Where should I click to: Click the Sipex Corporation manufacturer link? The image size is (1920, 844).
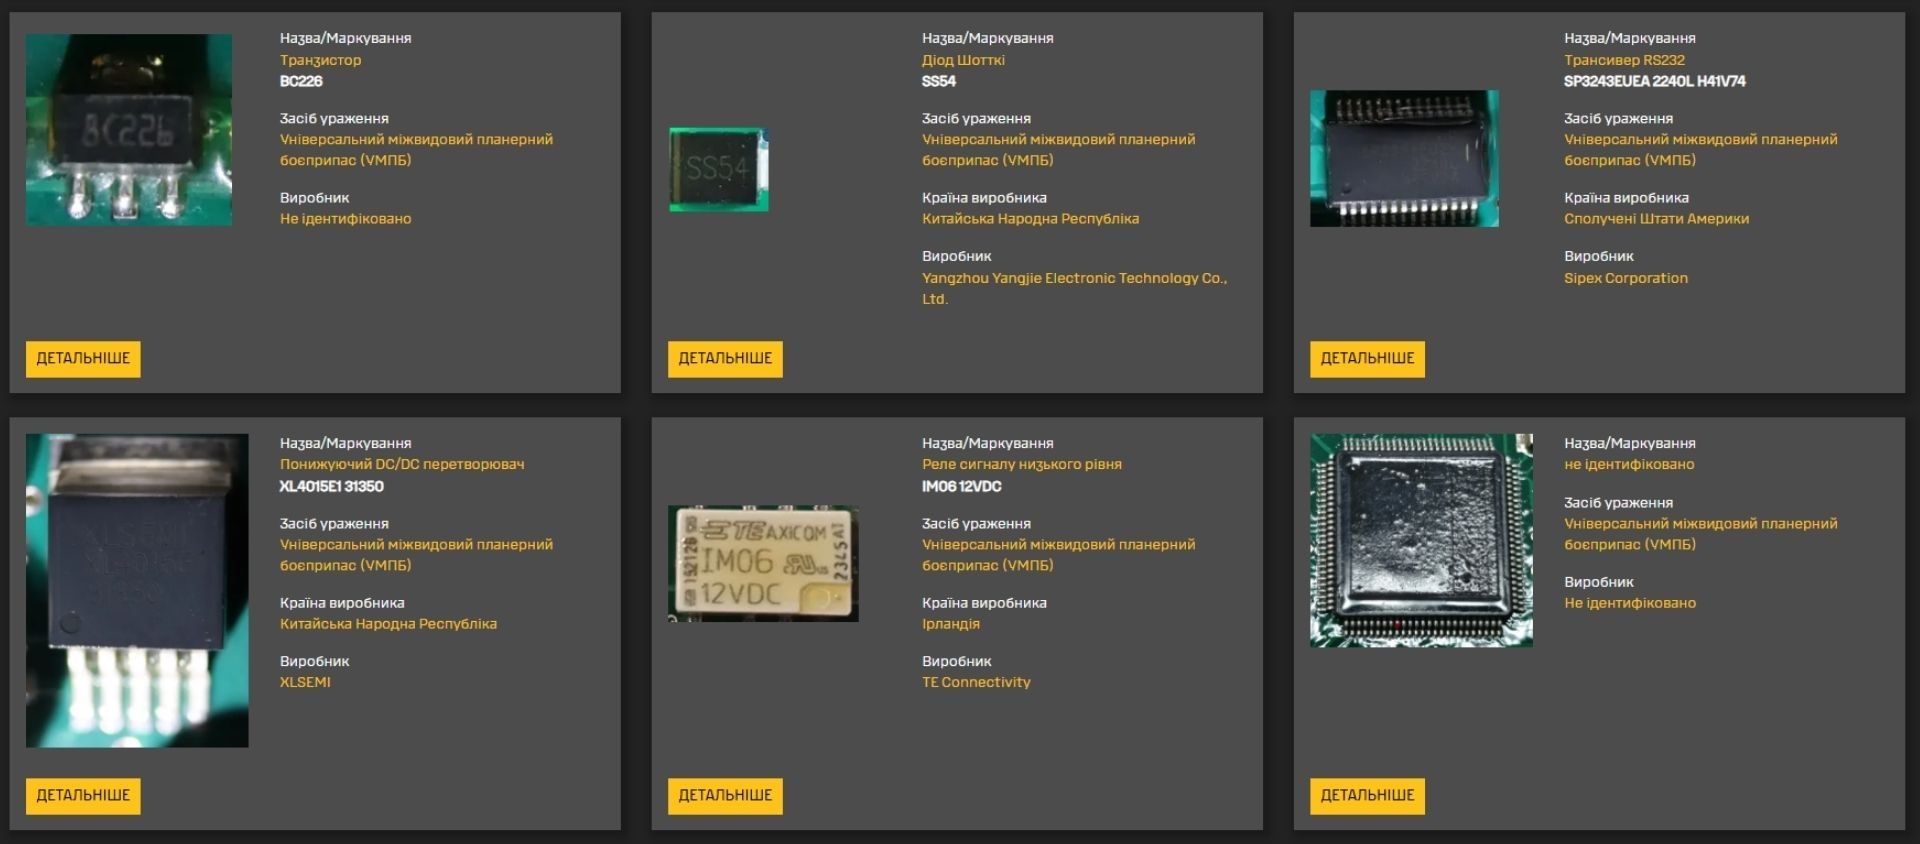1625,278
